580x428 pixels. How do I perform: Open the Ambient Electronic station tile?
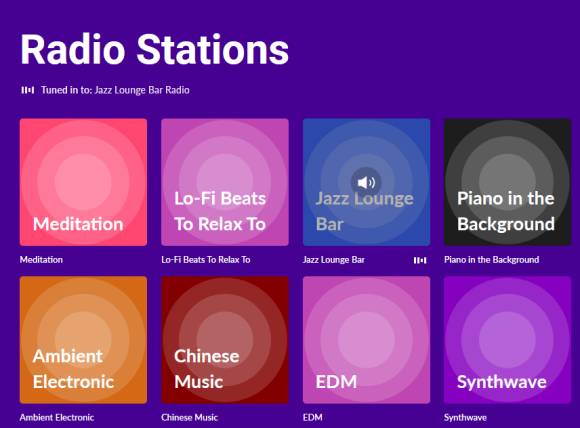click(x=83, y=340)
